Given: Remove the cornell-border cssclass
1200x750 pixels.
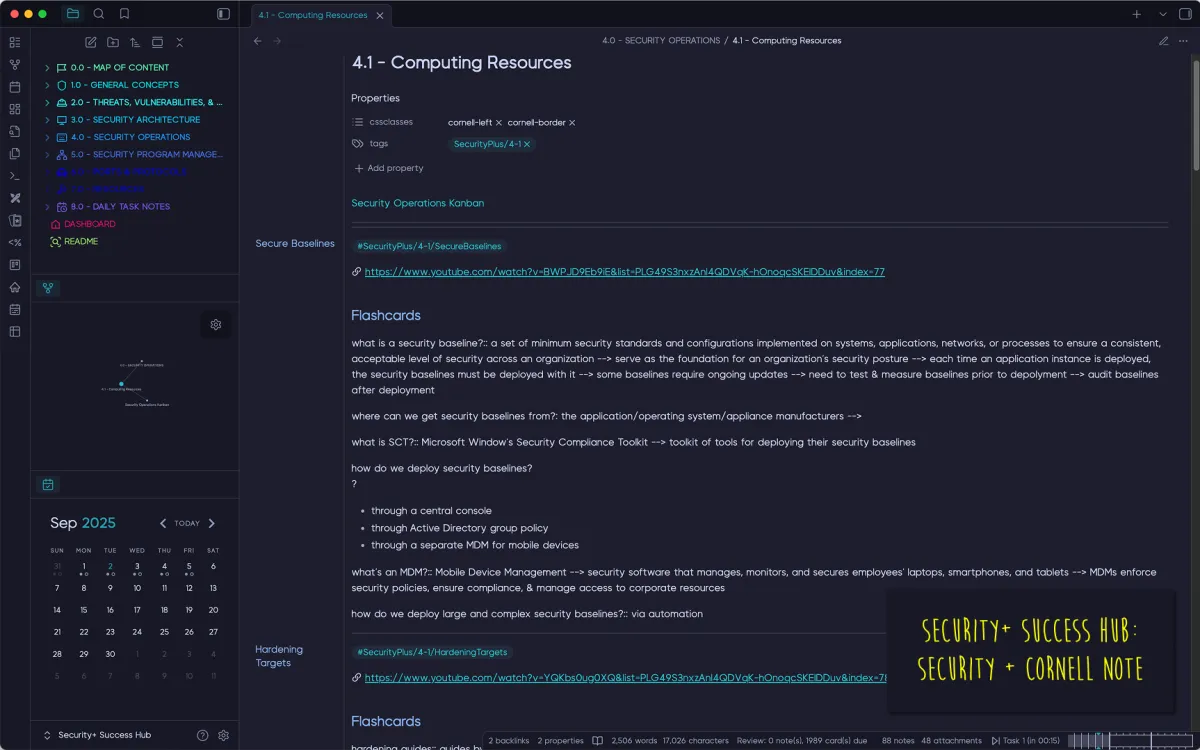Looking at the screenshot, I should (x=572, y=123).
